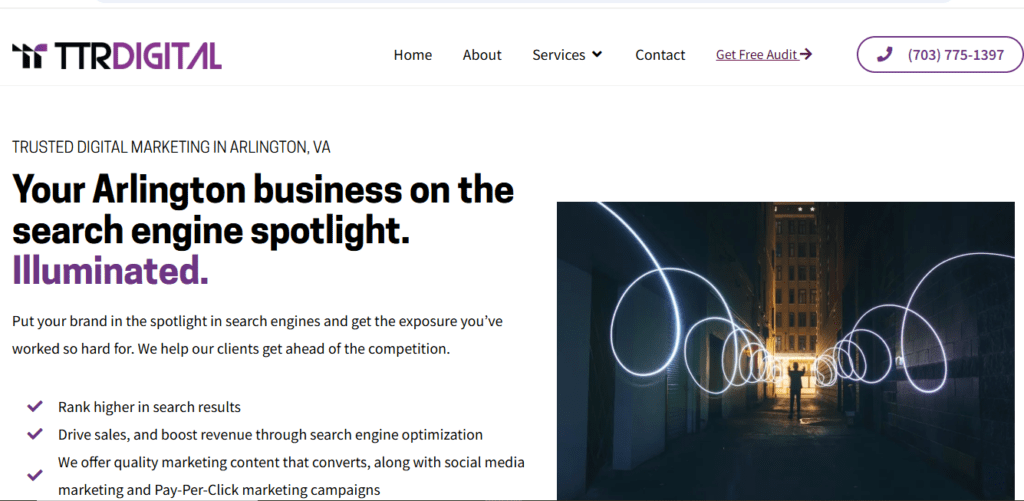Open the Home menu item

pyautogui.click(x=413, y=55)
